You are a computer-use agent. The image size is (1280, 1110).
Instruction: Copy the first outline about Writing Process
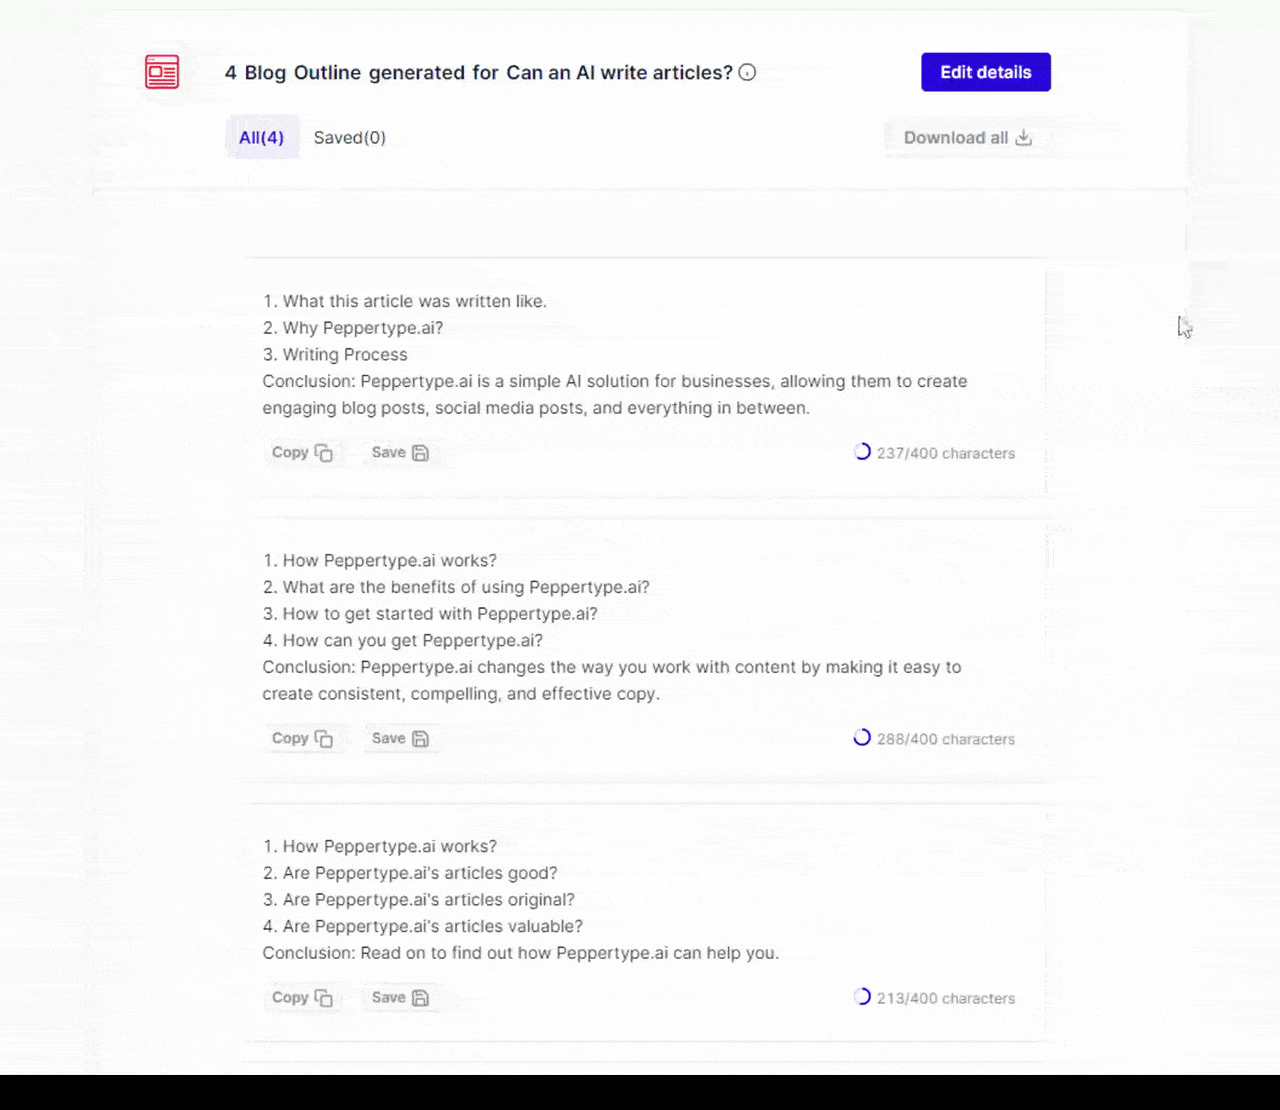click(x=302, y=452)
